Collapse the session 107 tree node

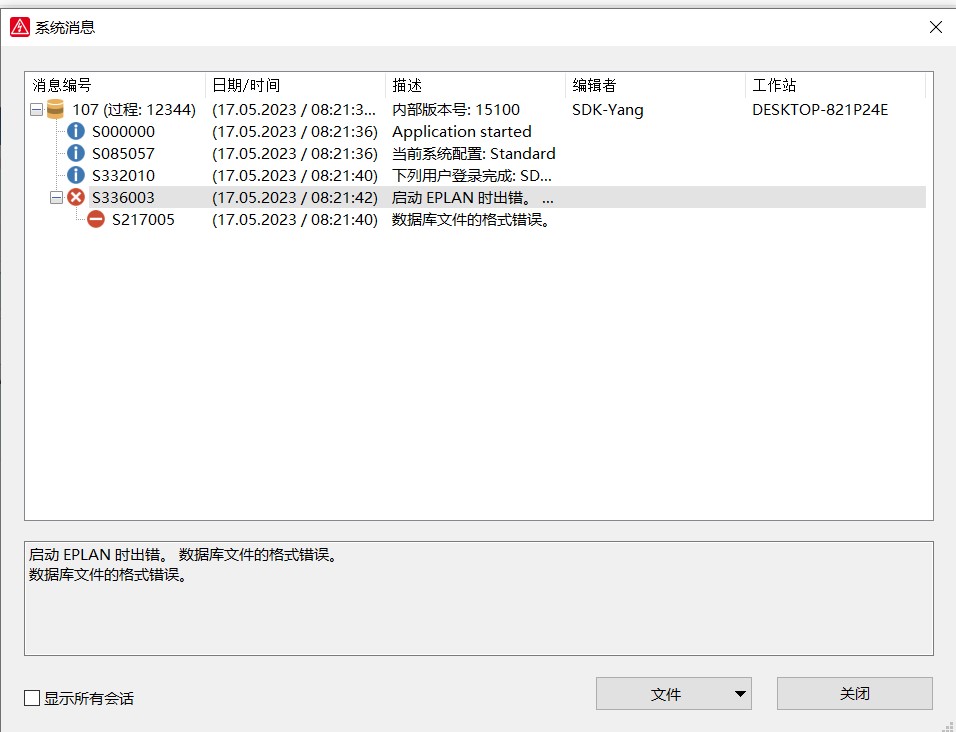point(37,110)
